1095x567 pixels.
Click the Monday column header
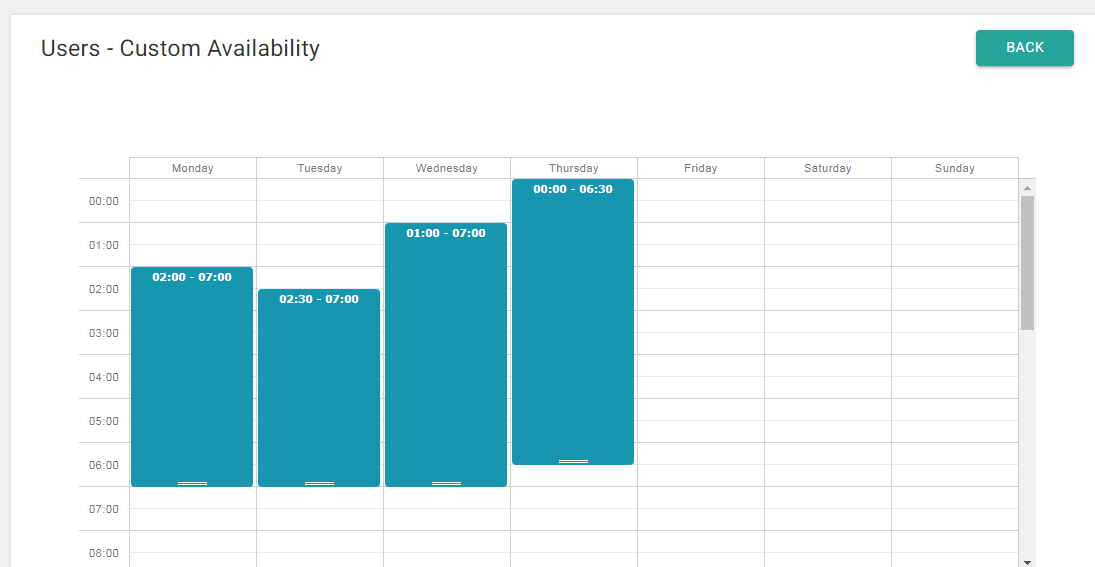click(193, 168)
